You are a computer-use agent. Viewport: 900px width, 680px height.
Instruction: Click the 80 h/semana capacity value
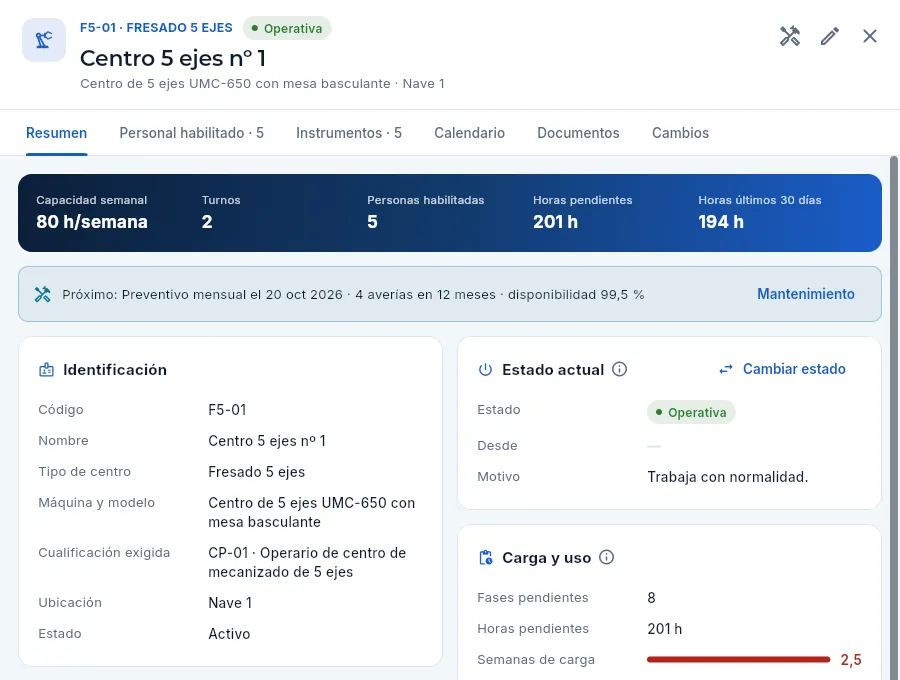coord(92,222)
